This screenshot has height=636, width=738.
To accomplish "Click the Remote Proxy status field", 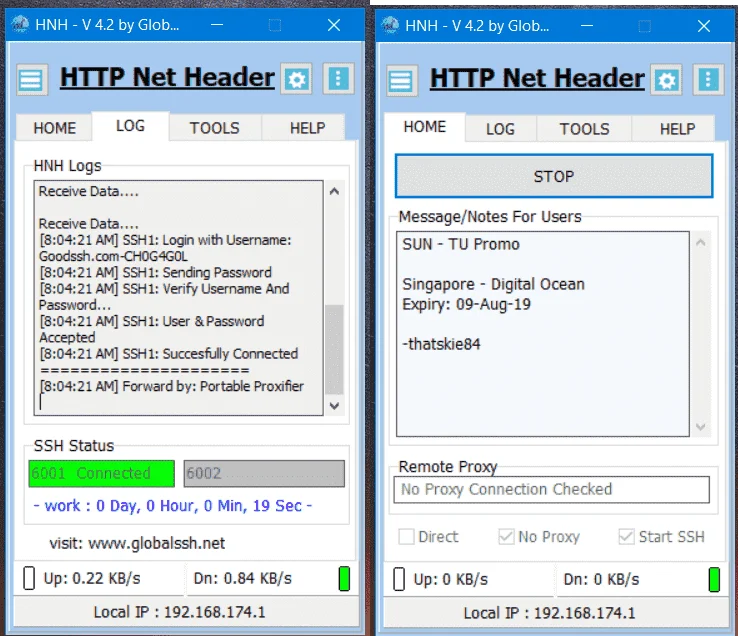I will coord(552,490).
